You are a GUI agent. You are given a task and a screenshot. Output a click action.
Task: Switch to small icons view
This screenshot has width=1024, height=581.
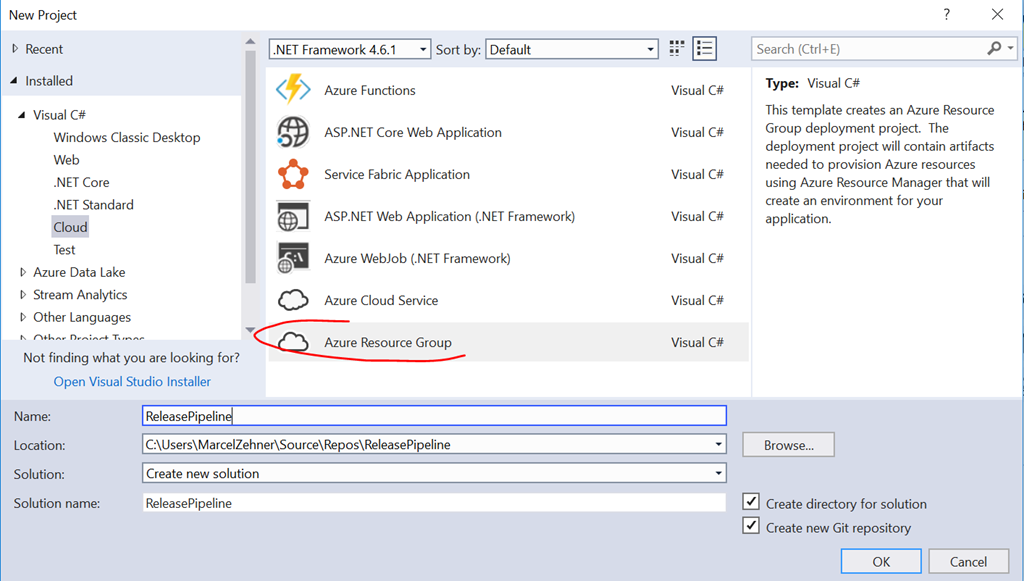click(677, 49)
